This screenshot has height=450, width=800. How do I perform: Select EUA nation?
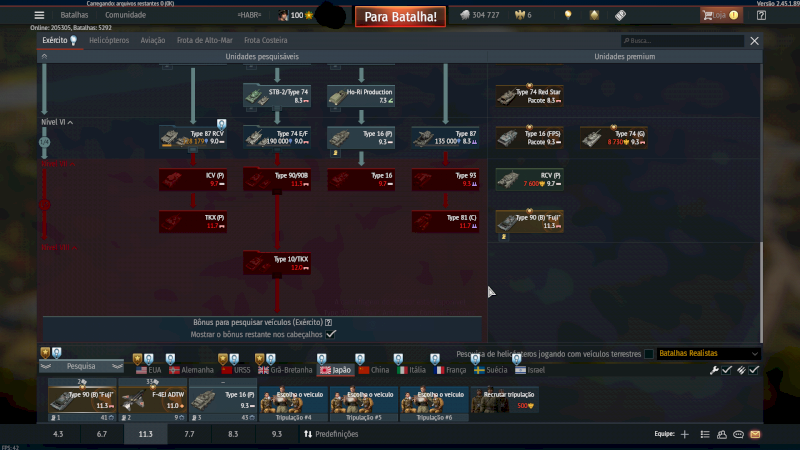(x=148, y=370)
